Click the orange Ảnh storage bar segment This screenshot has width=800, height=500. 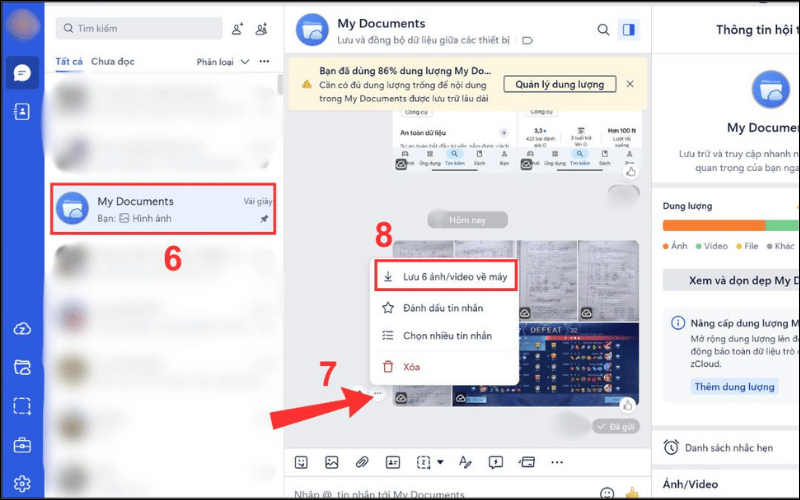714,226
